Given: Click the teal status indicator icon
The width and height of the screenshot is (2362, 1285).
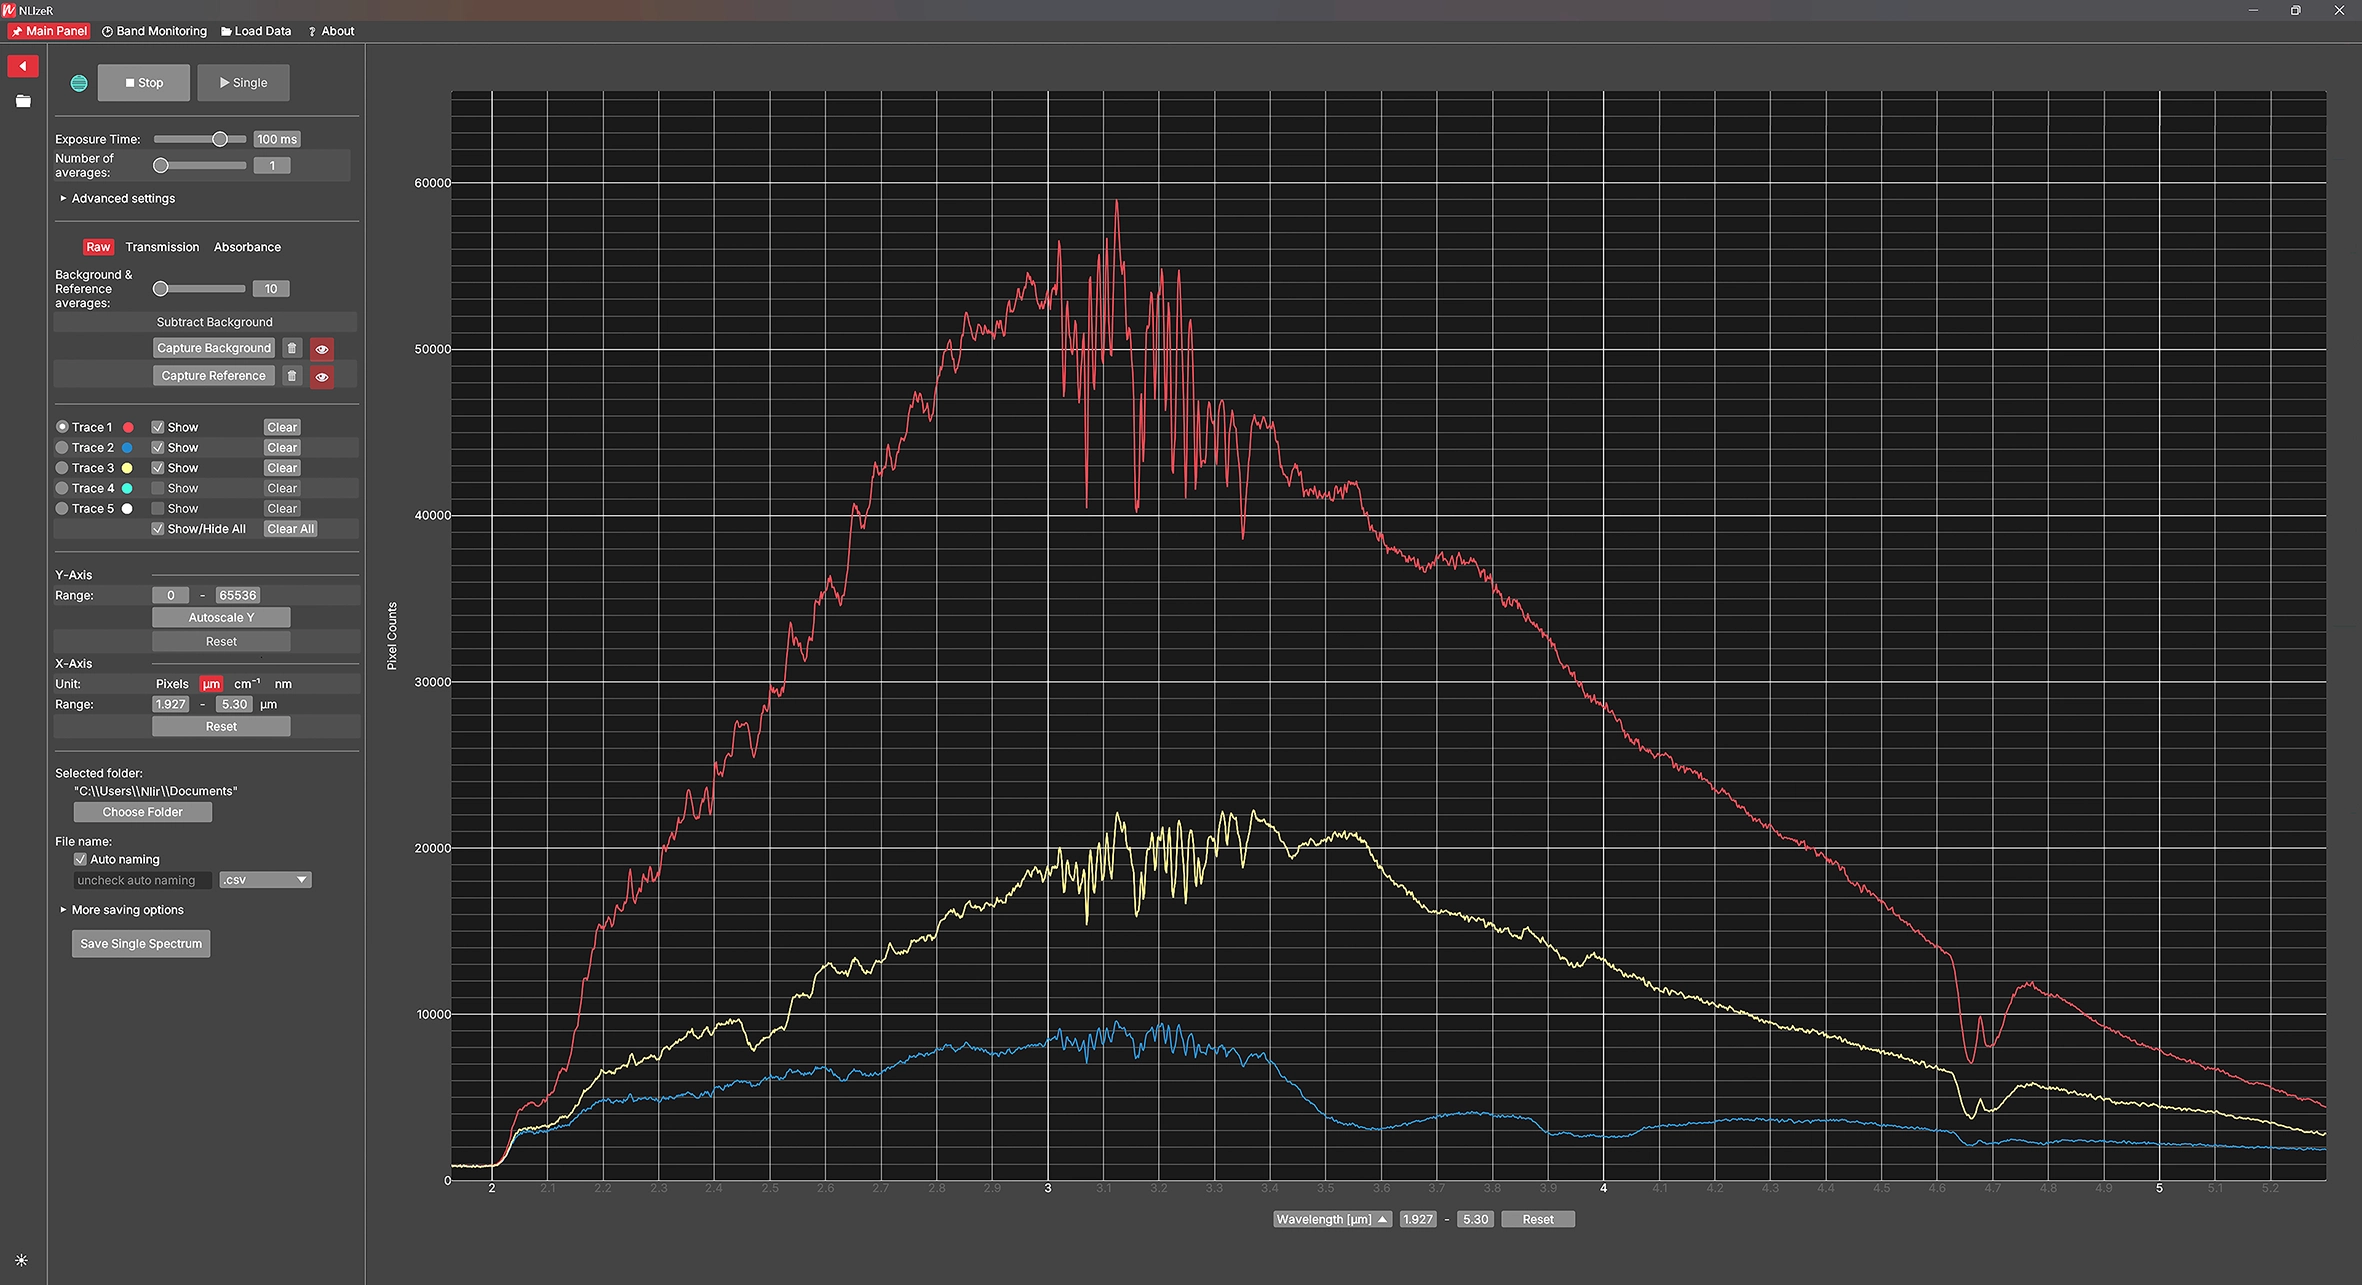Looking at the screenshot, I should point(79,83).
